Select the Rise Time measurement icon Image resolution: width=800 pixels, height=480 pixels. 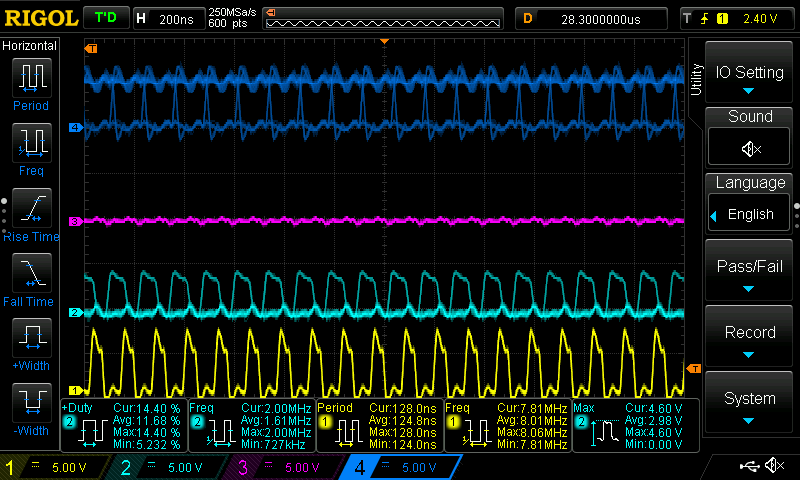(32, 208)
